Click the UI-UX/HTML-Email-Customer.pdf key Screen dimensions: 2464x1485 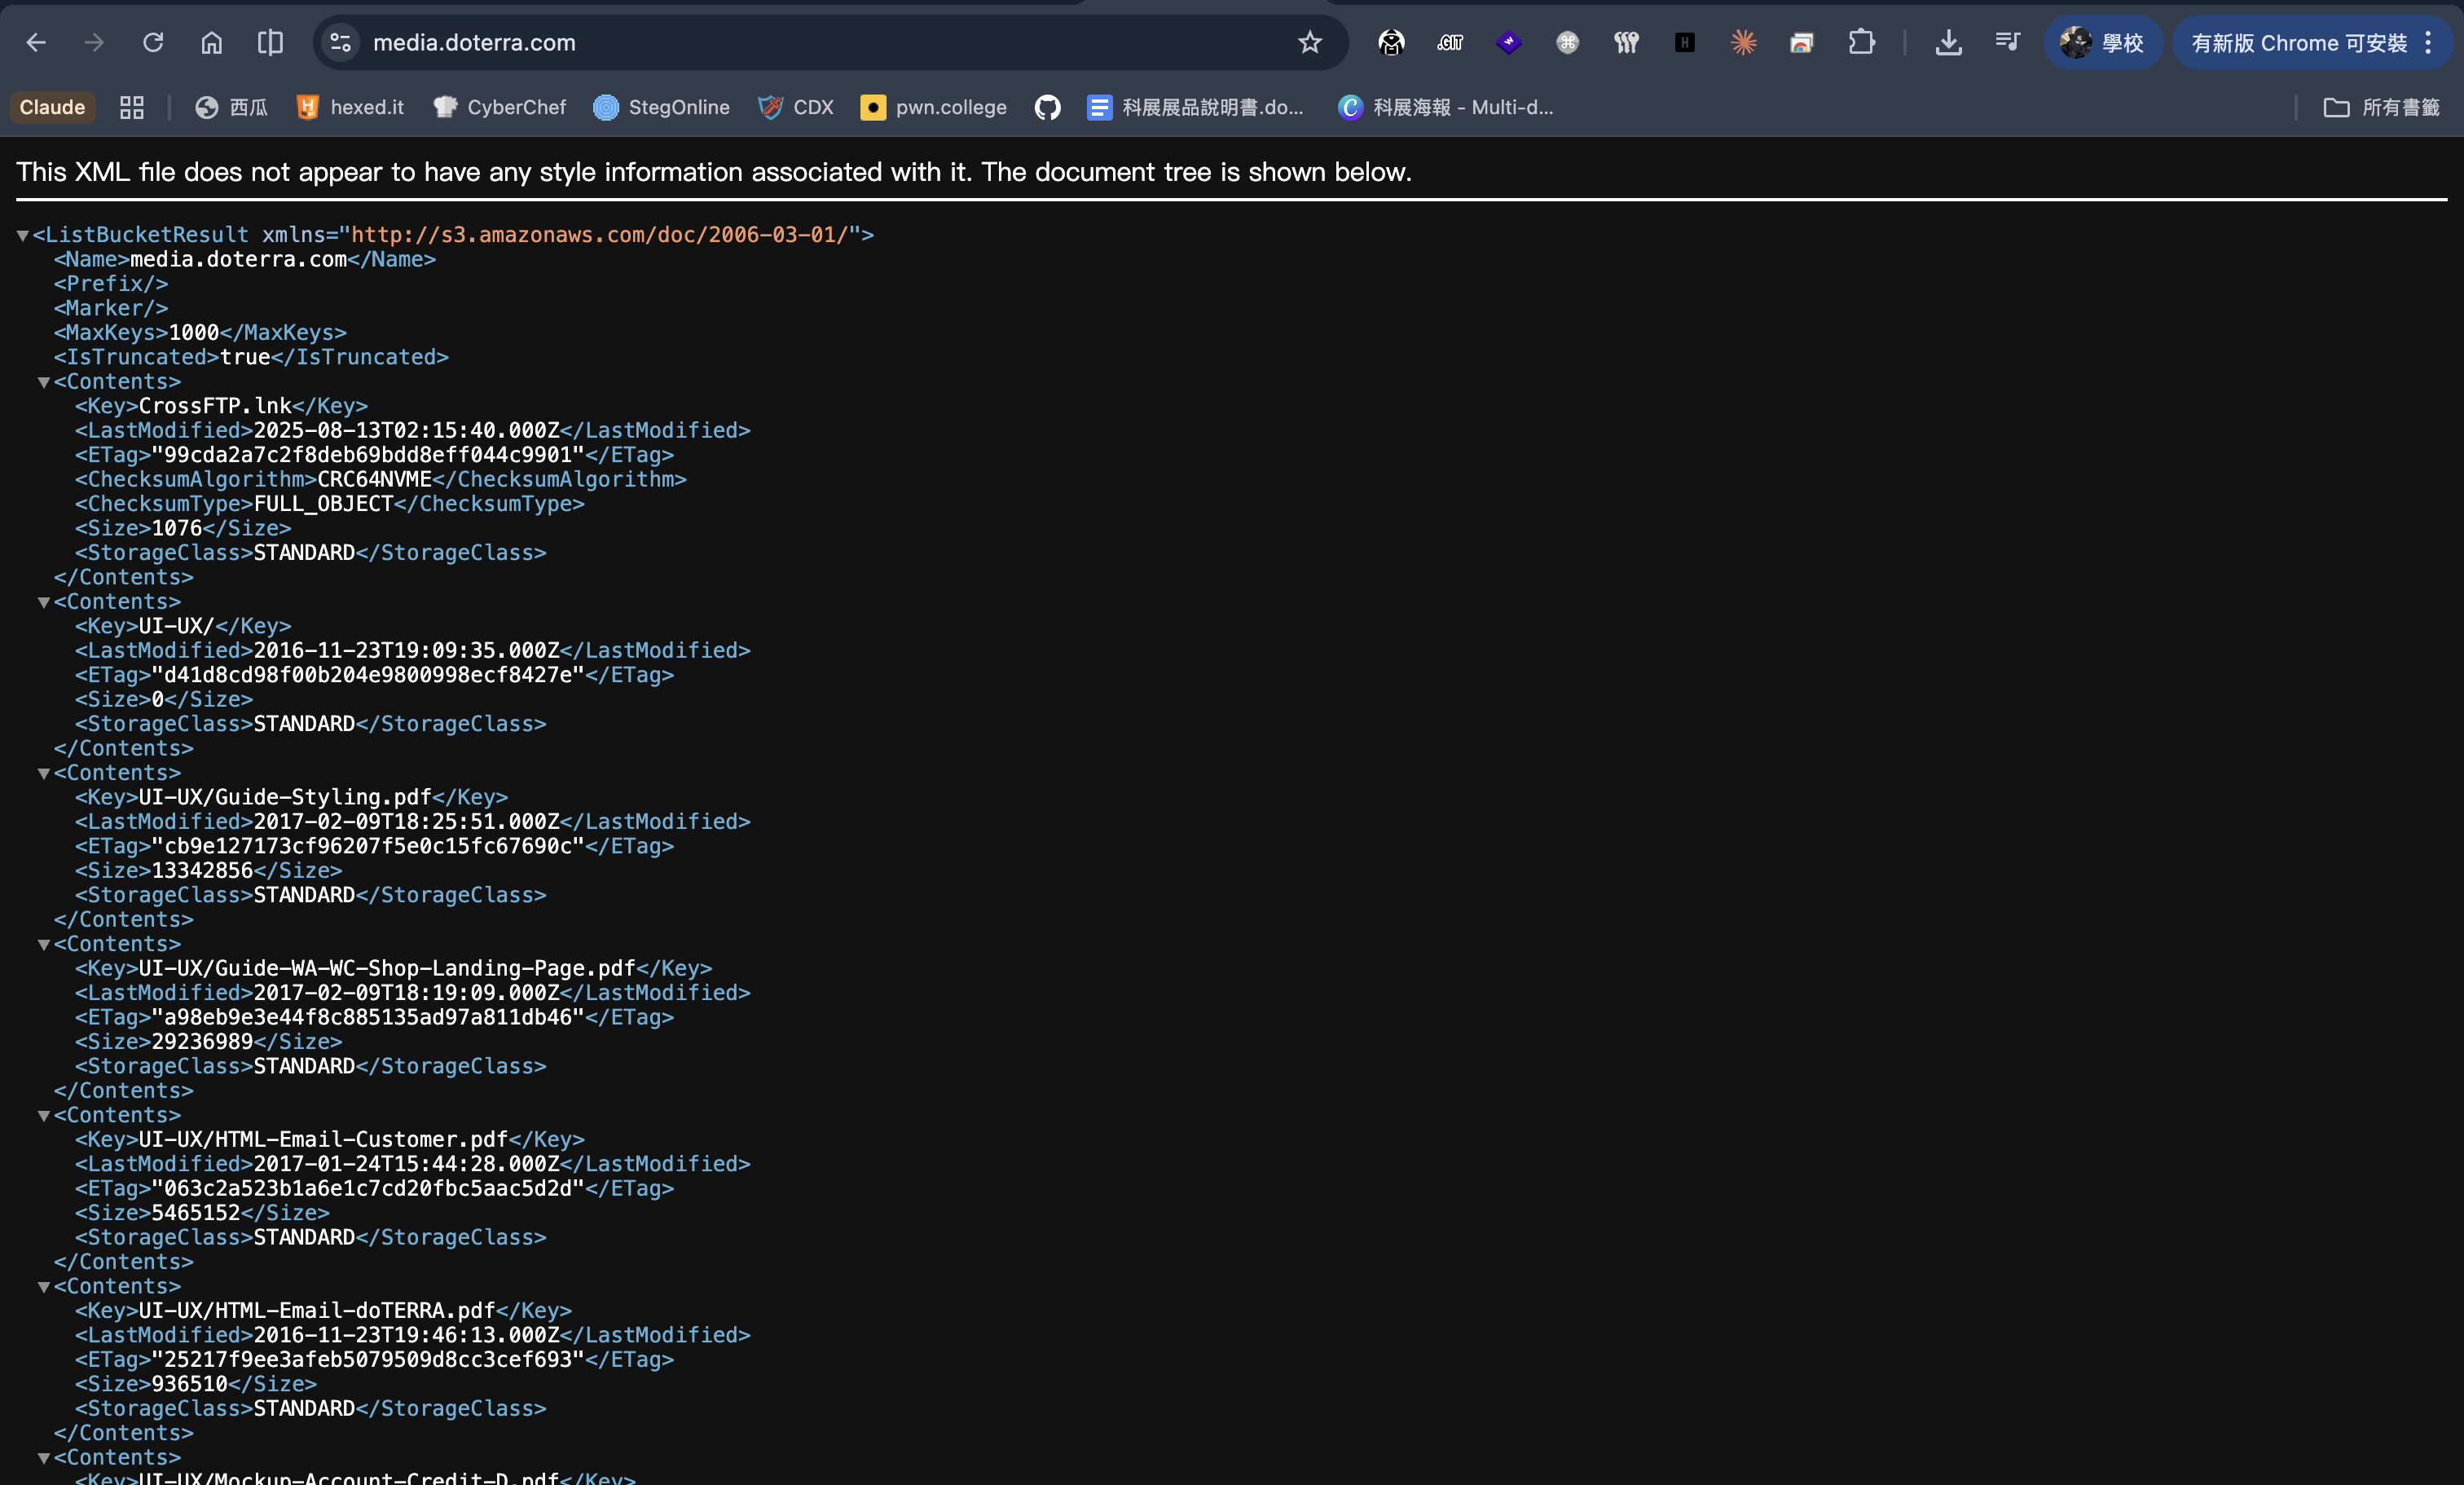[323, 1139]
